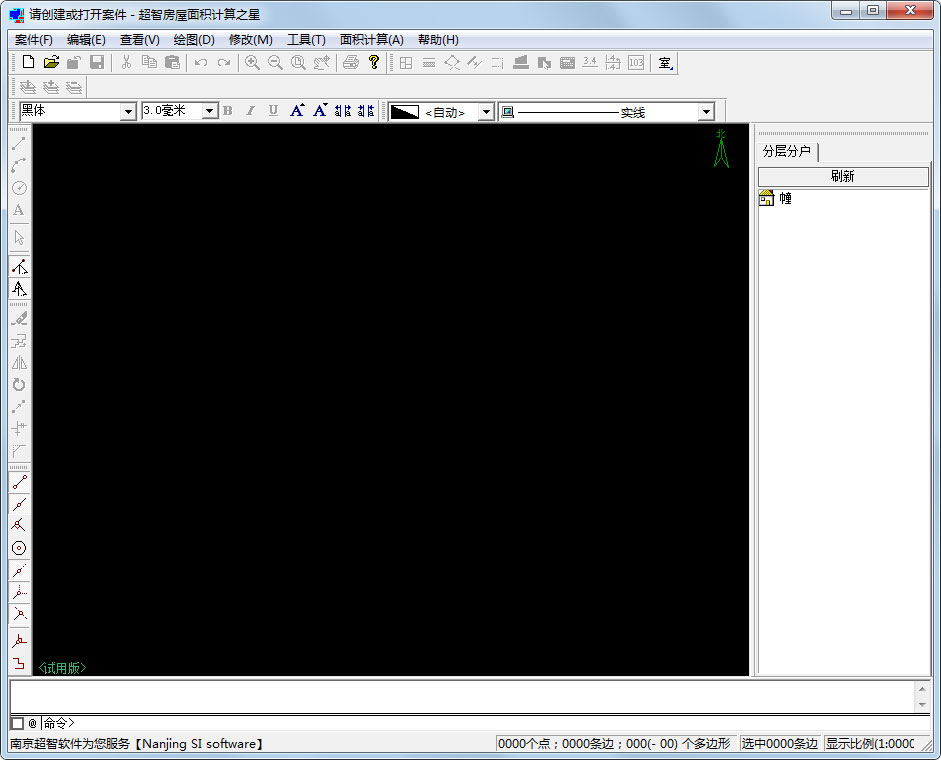
Task: Open the <自动> color dropdown
Action: point(486,112)
